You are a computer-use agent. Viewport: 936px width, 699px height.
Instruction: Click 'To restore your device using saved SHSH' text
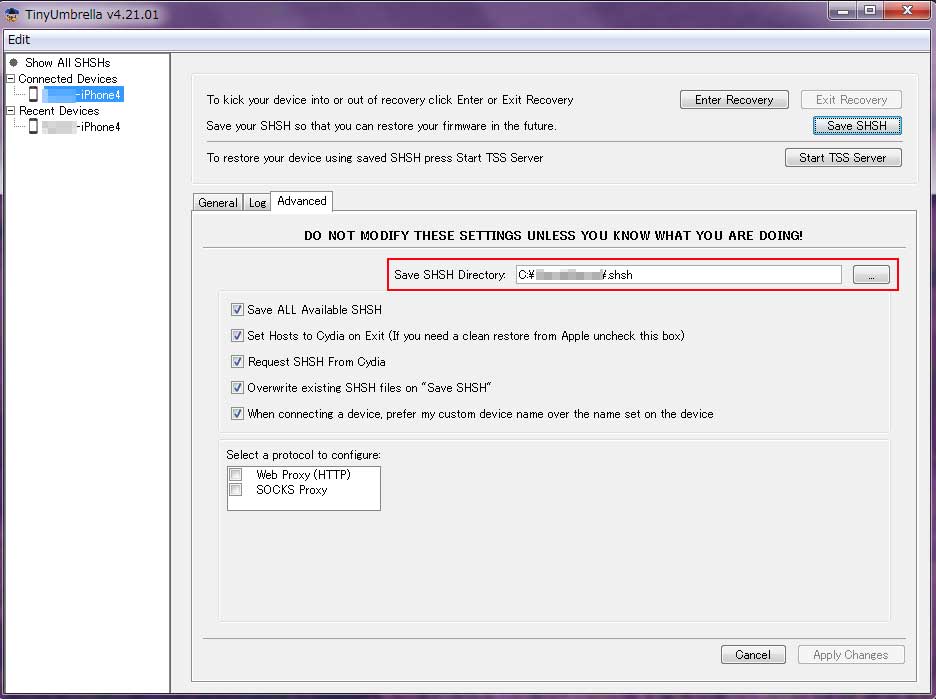click(x=375, y=158)
